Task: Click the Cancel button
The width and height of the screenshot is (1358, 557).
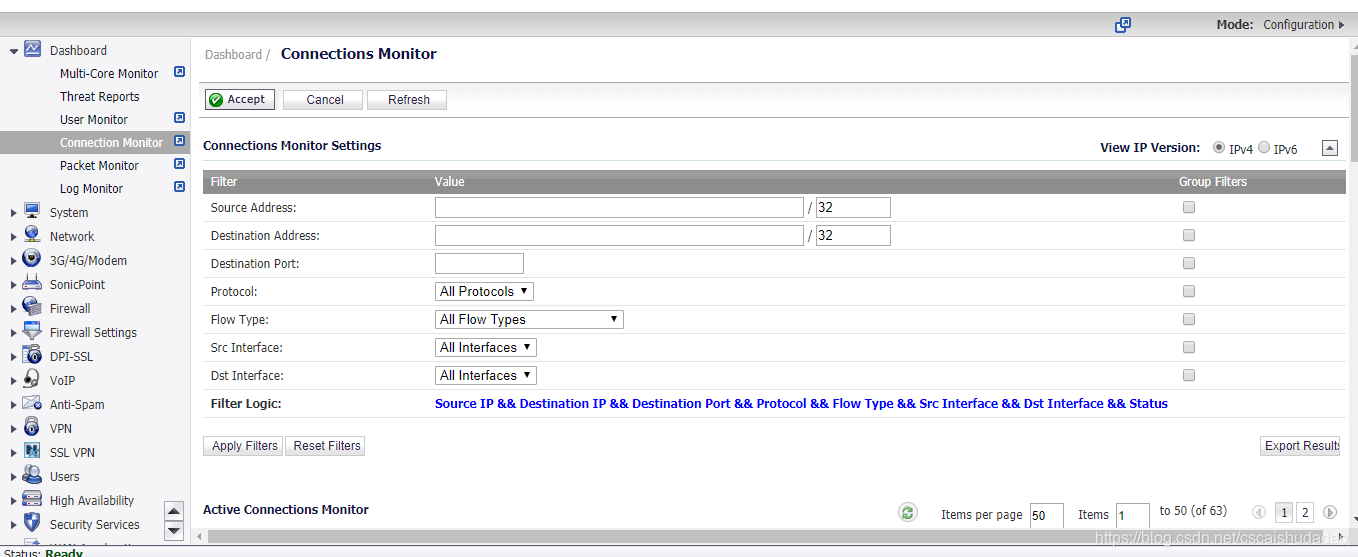Action: (x=325, y=99)
